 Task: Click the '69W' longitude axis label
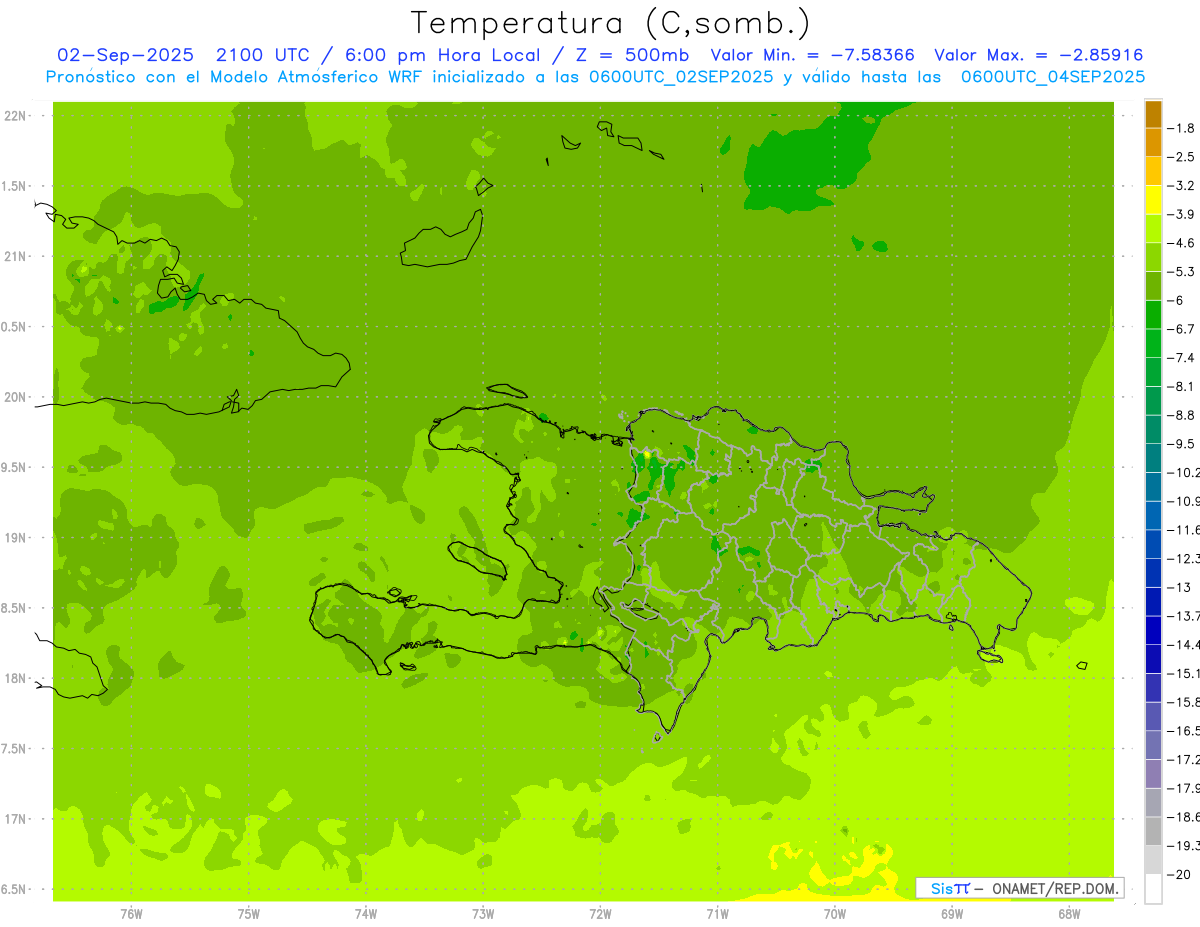[x=952, y=913]
